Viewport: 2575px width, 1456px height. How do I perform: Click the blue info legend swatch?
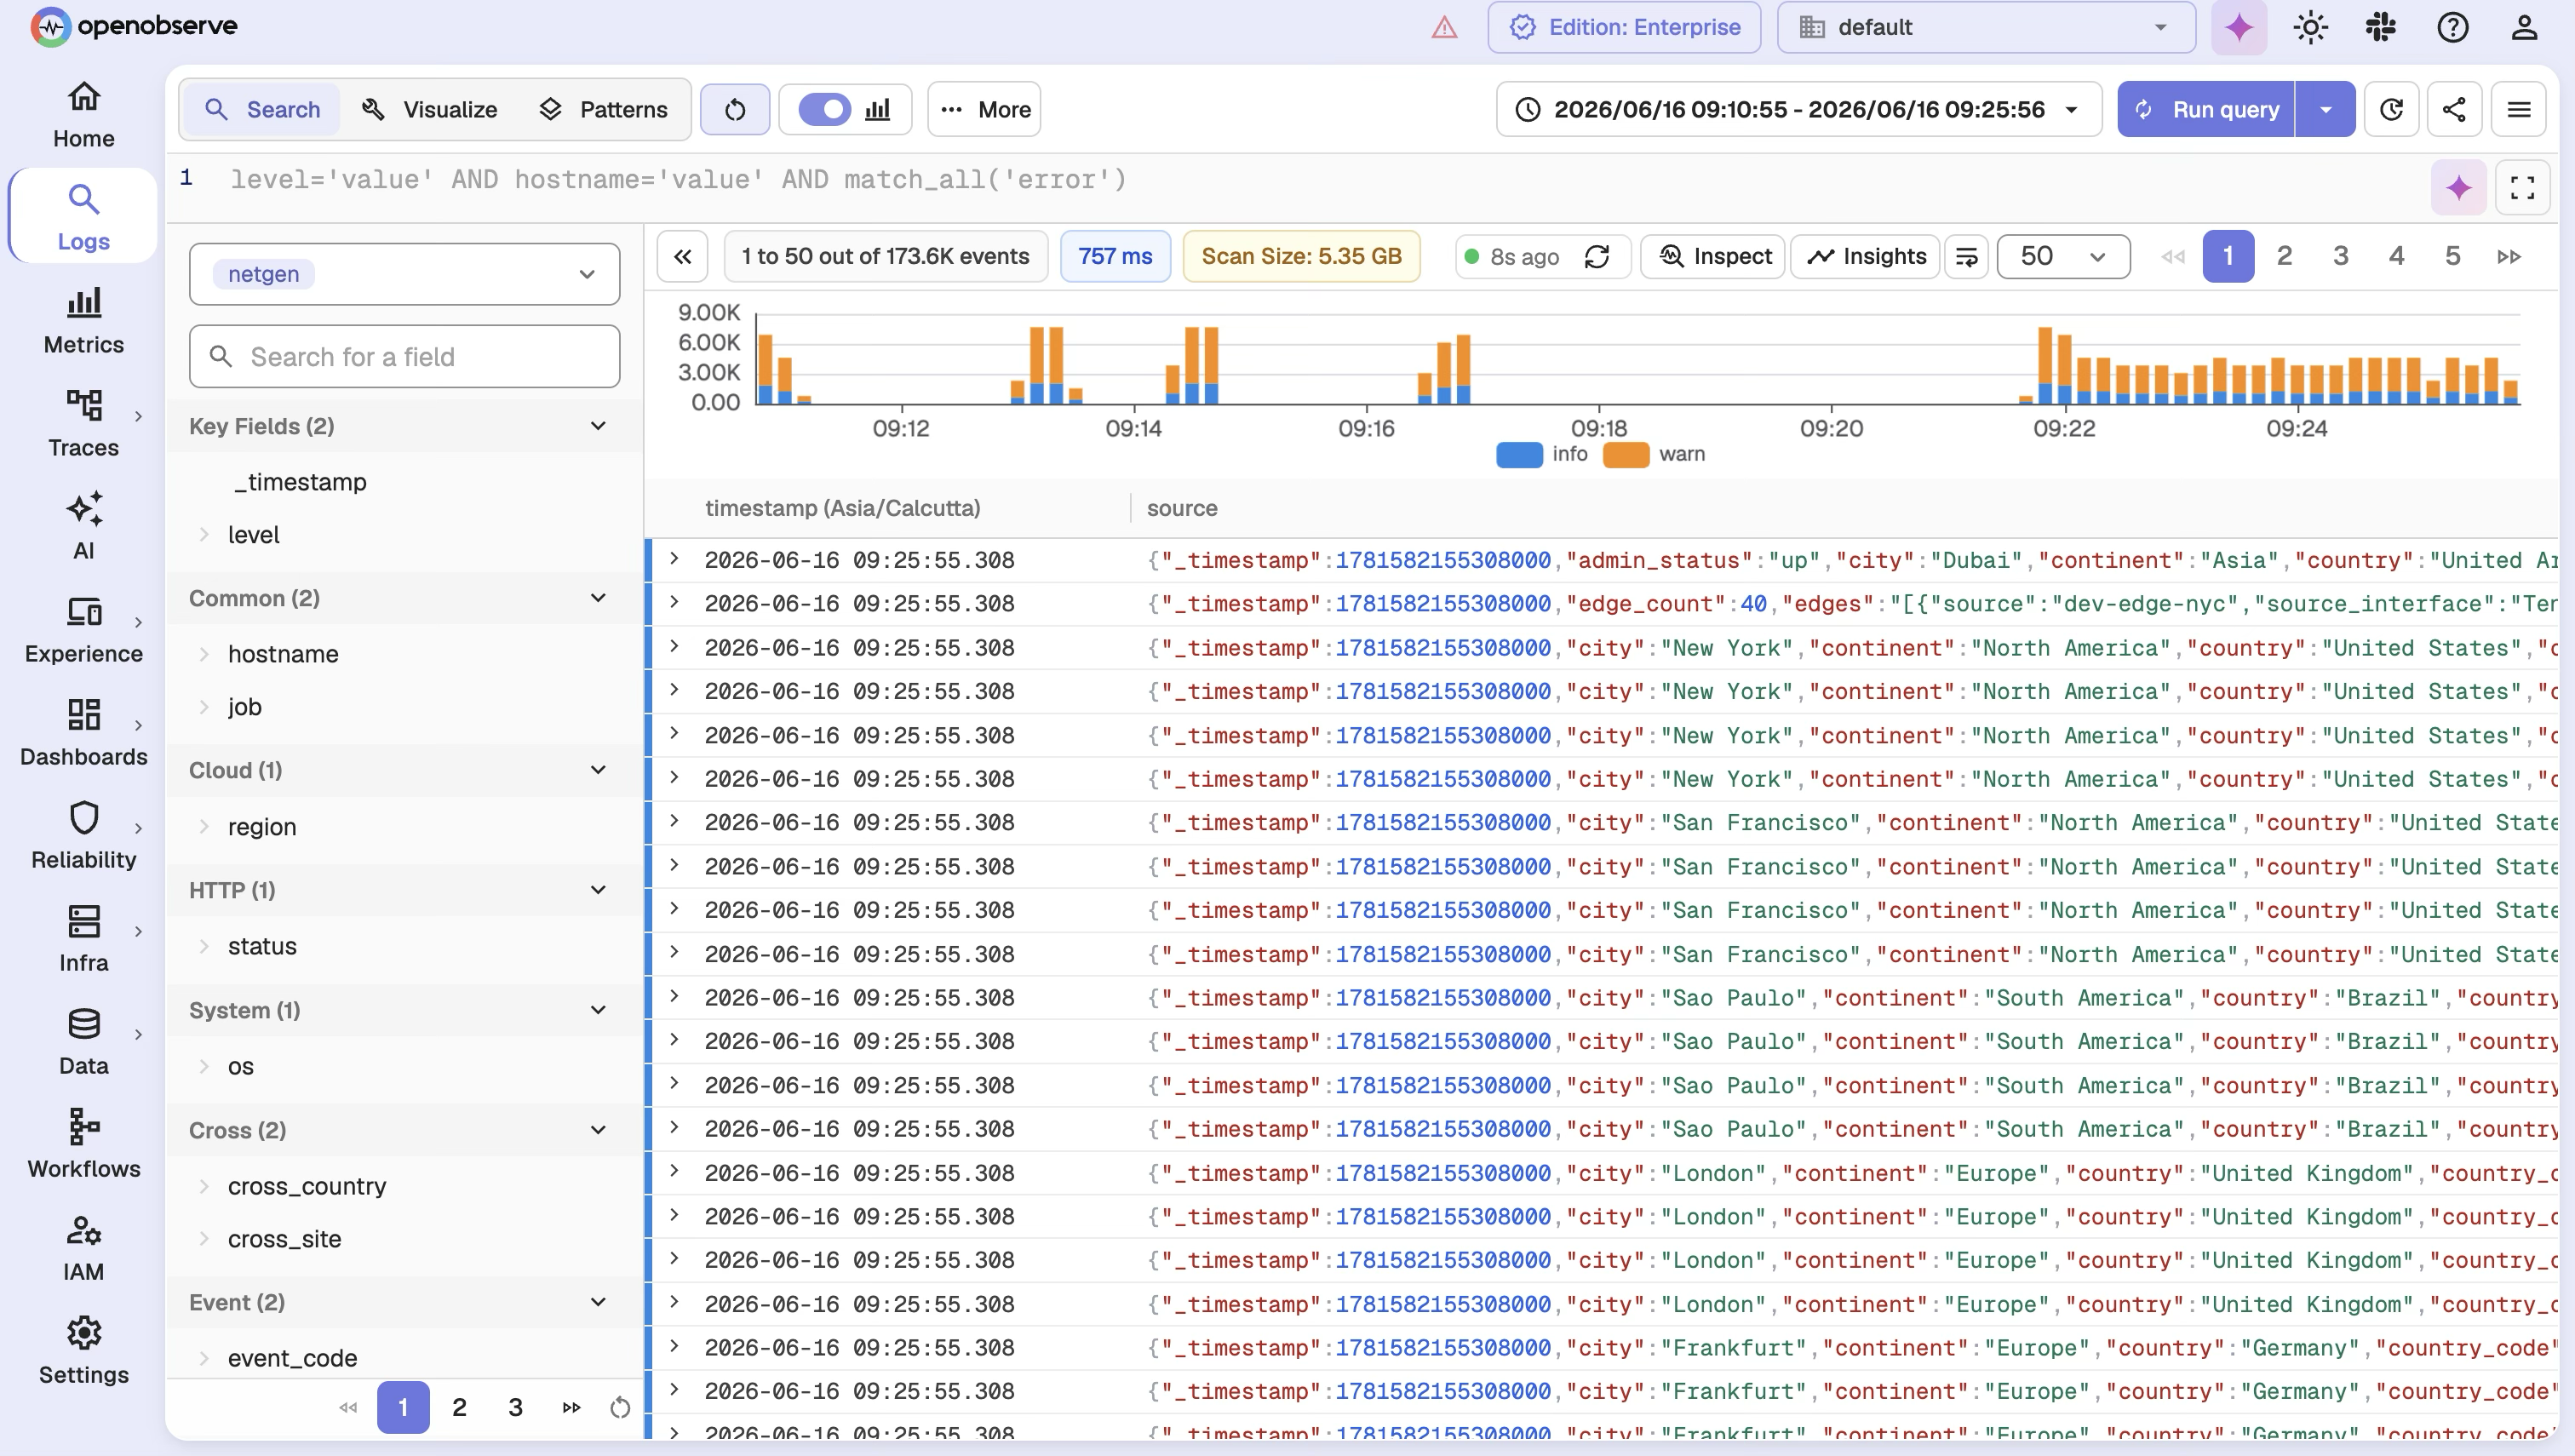1518,455
